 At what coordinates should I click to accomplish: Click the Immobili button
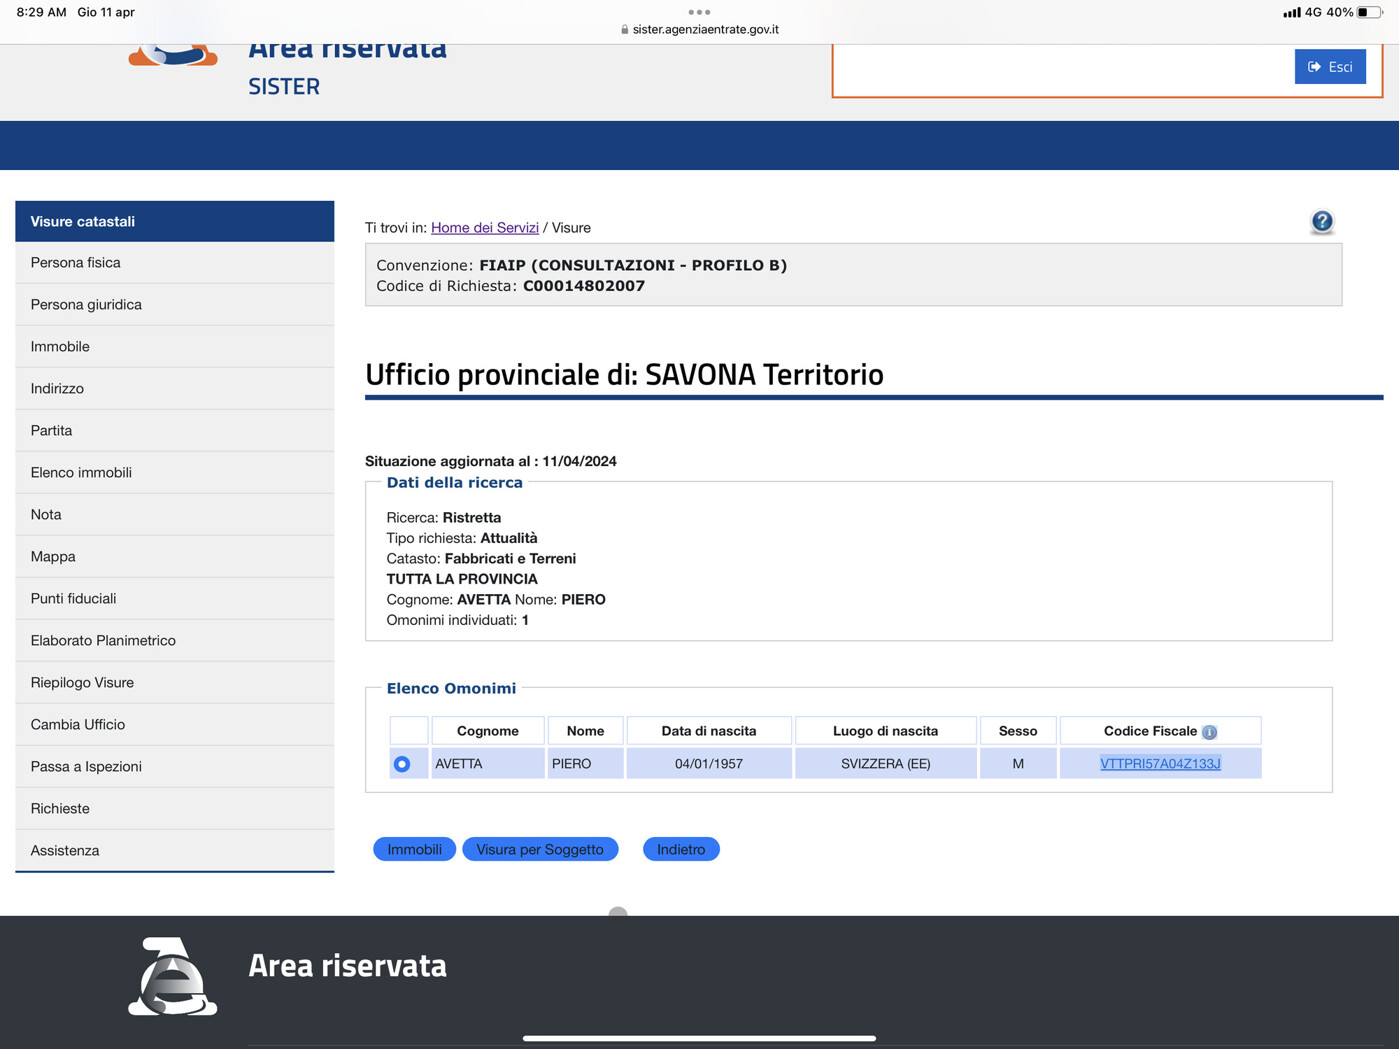414,849
